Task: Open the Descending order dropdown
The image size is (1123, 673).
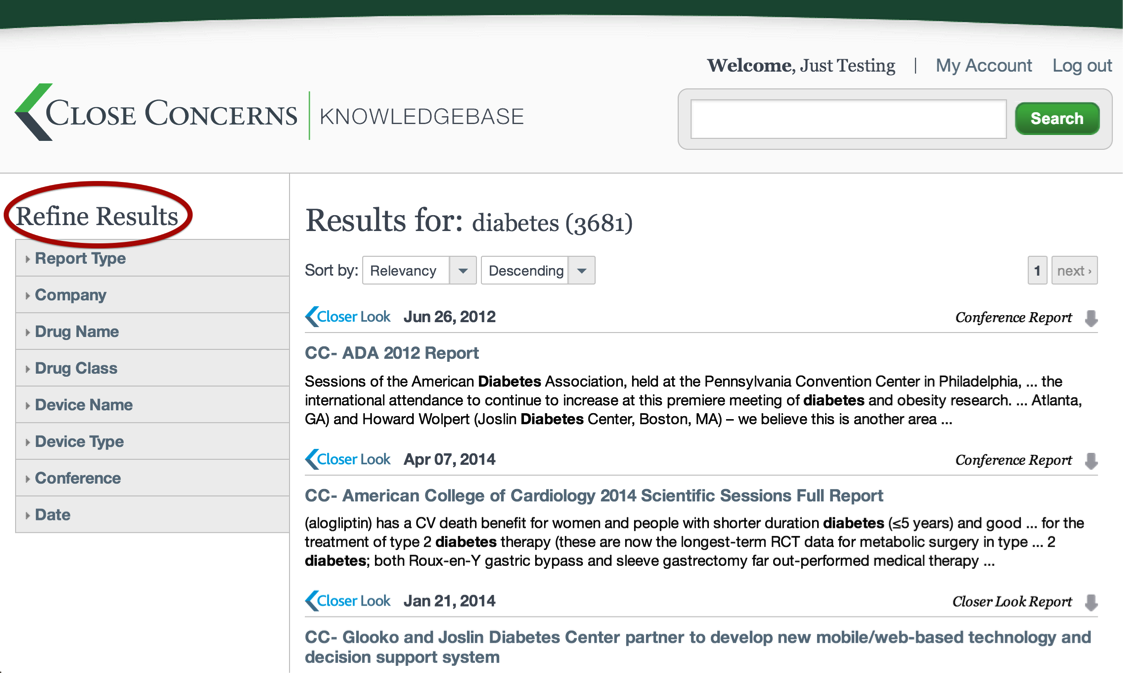Action: click(538, 271)
